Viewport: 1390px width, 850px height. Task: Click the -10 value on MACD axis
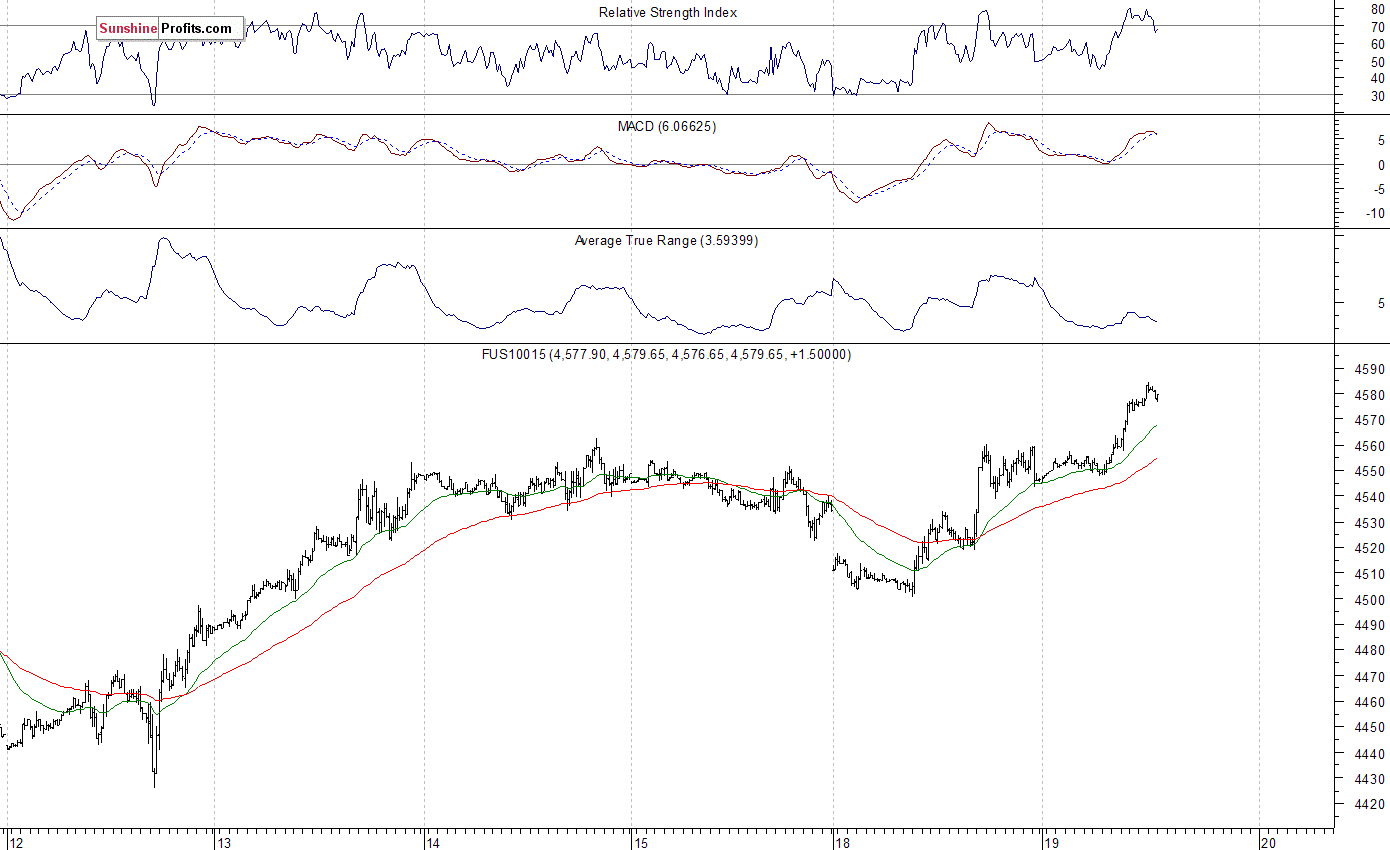(1375, 213)
